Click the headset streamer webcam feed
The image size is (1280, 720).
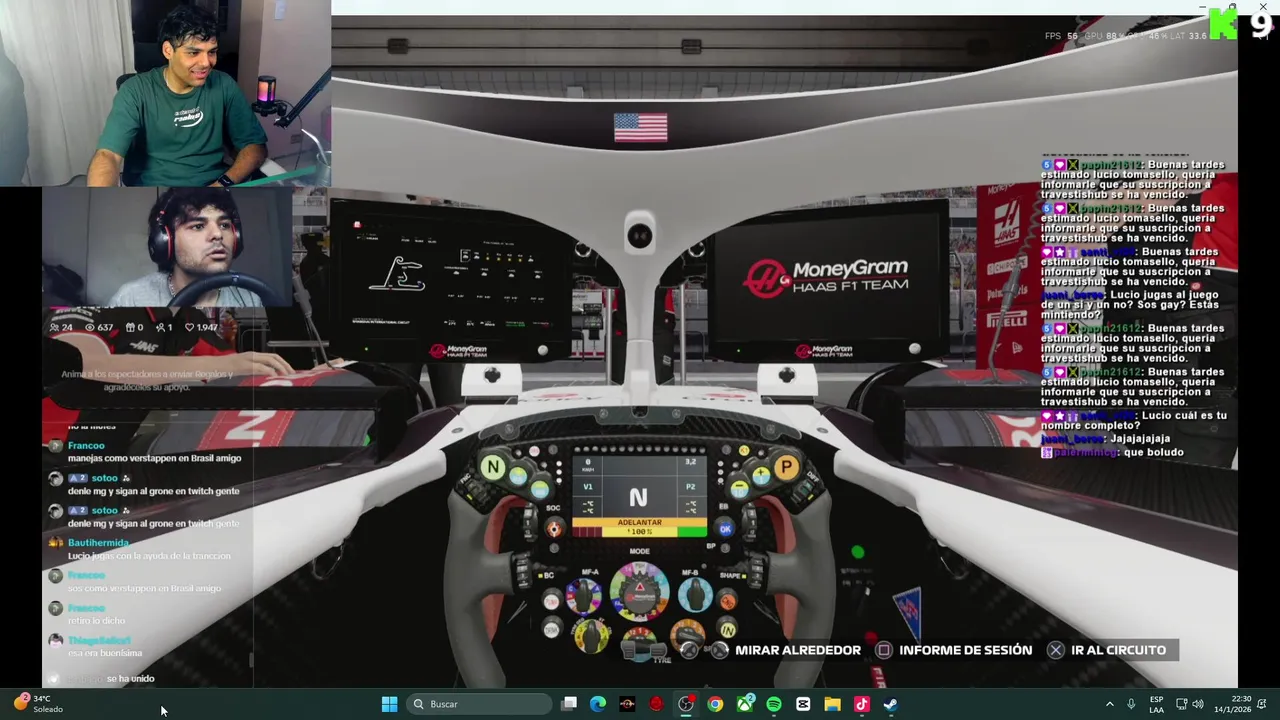click(168, 247)
